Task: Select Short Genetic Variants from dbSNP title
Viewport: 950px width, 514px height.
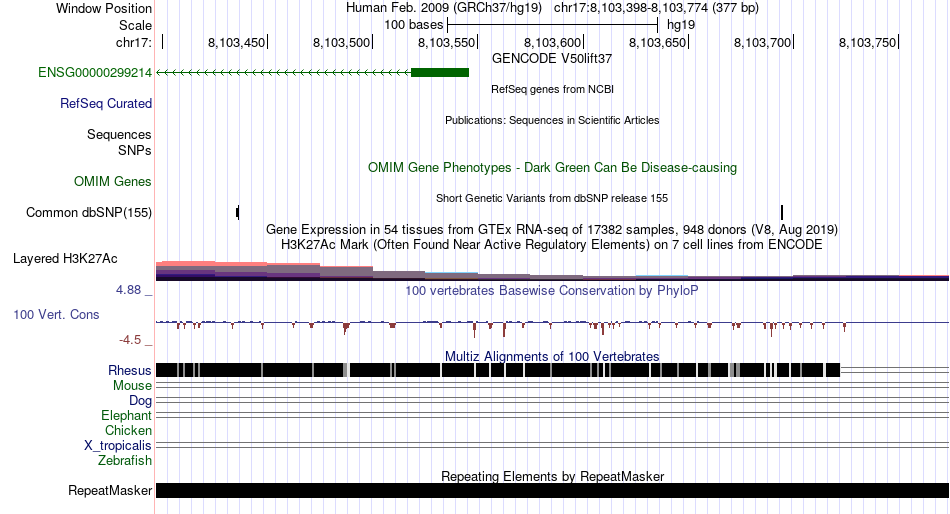Action: coord(552,198)
